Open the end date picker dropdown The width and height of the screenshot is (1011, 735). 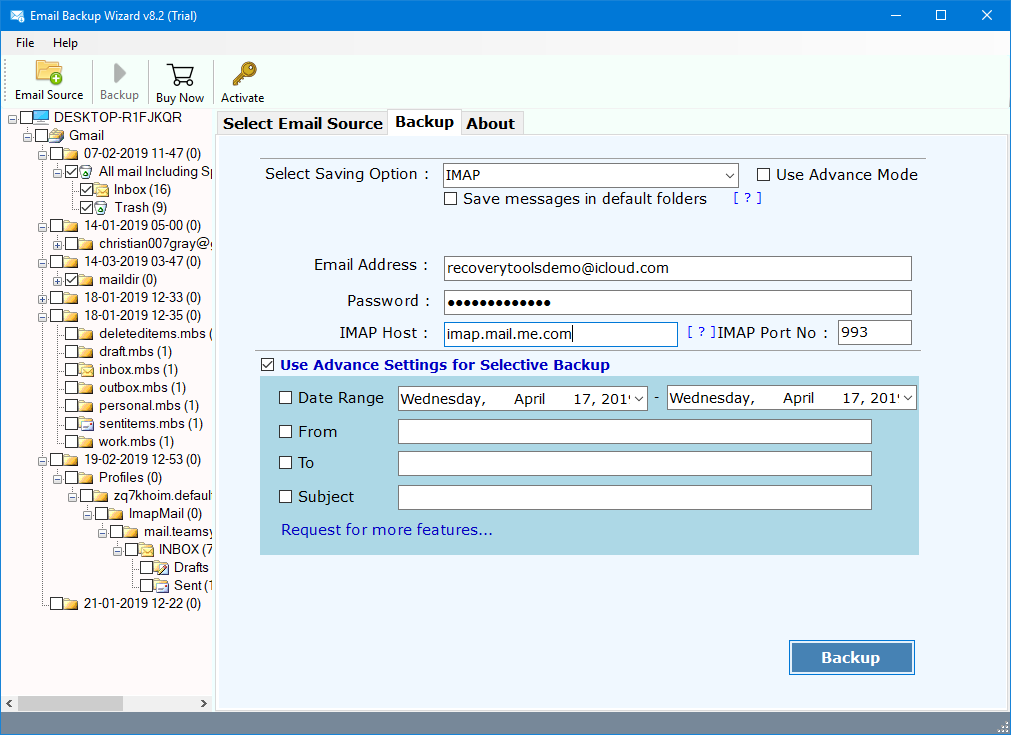click(908, 398)
